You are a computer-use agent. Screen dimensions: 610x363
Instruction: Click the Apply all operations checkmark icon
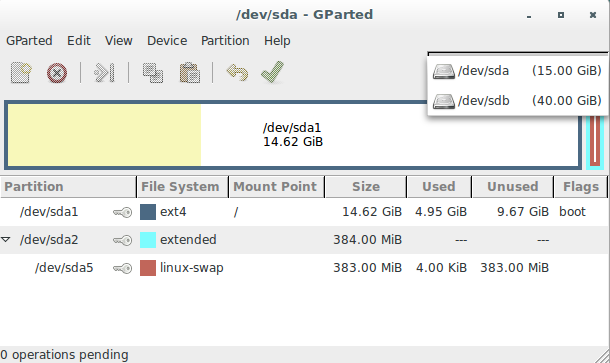[272, 72]
